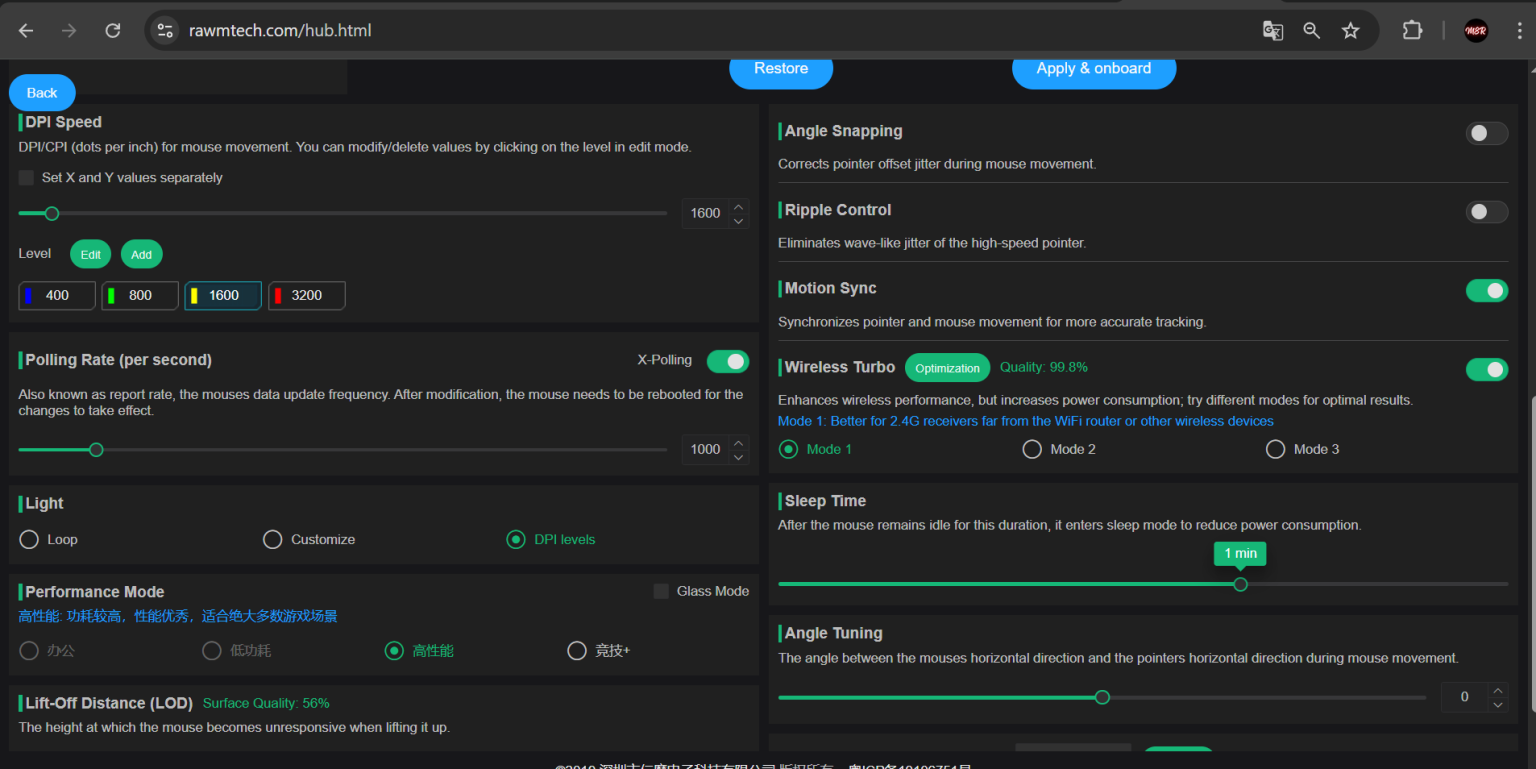The height and width of the screenshot is (769, 1536).
Task: Select Wireless Turbo Mode 2
Action: [1032, 450]
